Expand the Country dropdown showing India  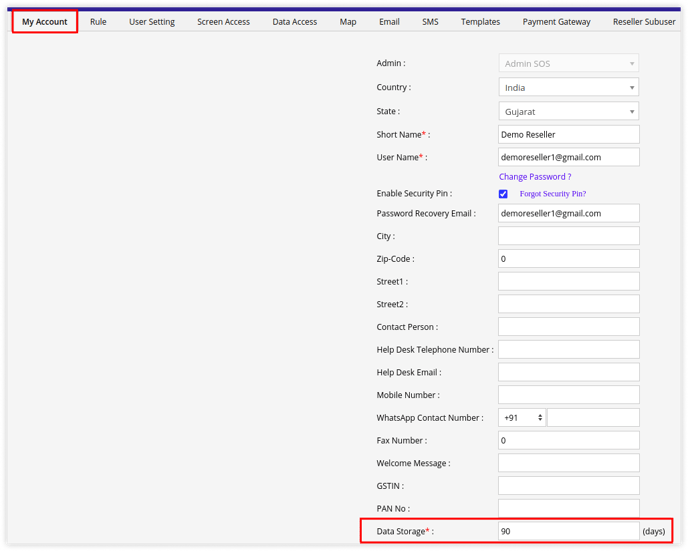coord(568,88)
